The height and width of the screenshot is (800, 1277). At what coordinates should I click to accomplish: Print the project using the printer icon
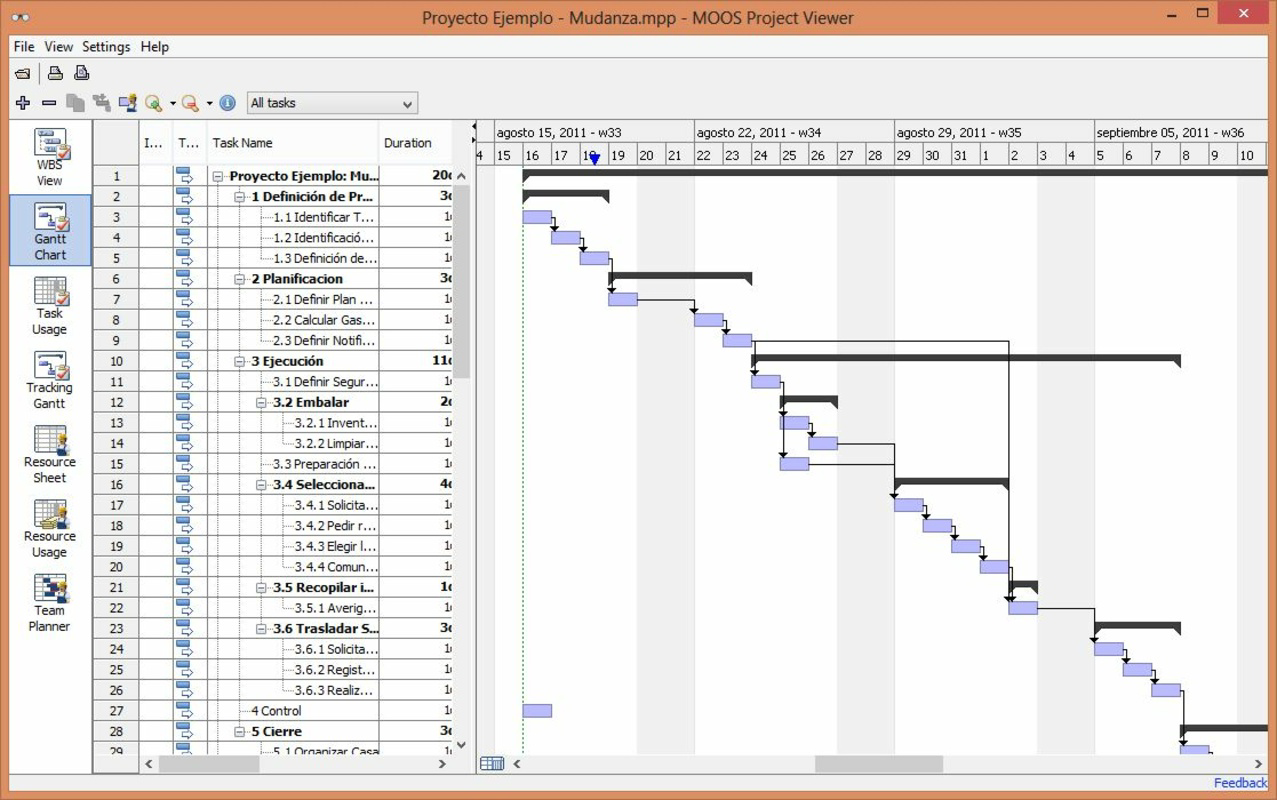[55, 72]
